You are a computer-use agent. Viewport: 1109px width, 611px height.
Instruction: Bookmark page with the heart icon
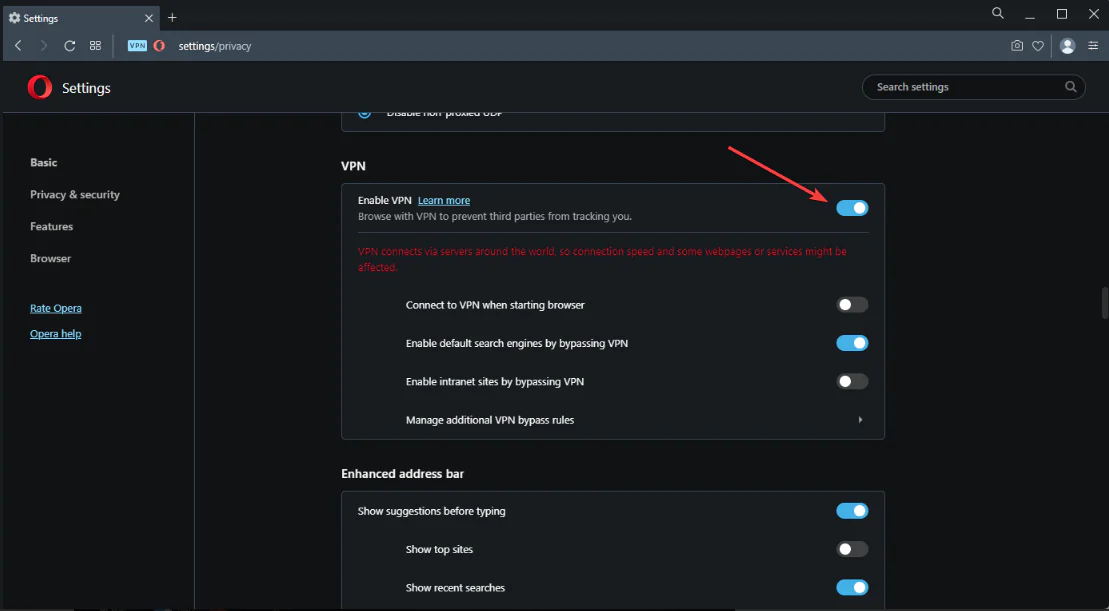(1038, 46)
